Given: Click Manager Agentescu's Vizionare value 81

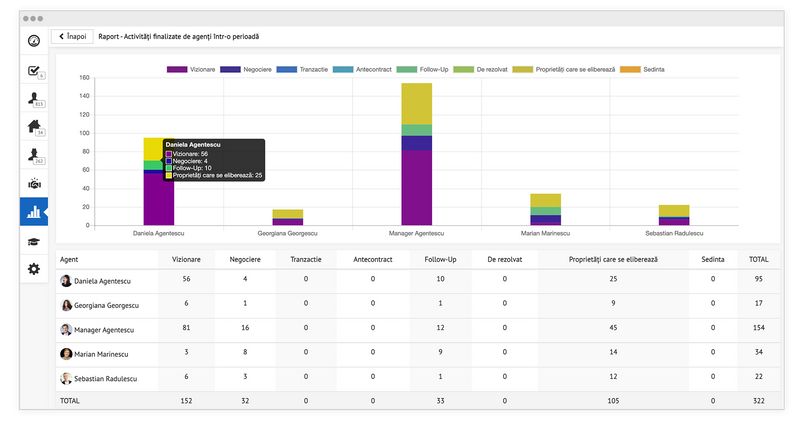Looking at the screenshot, I should click(186, 328).
